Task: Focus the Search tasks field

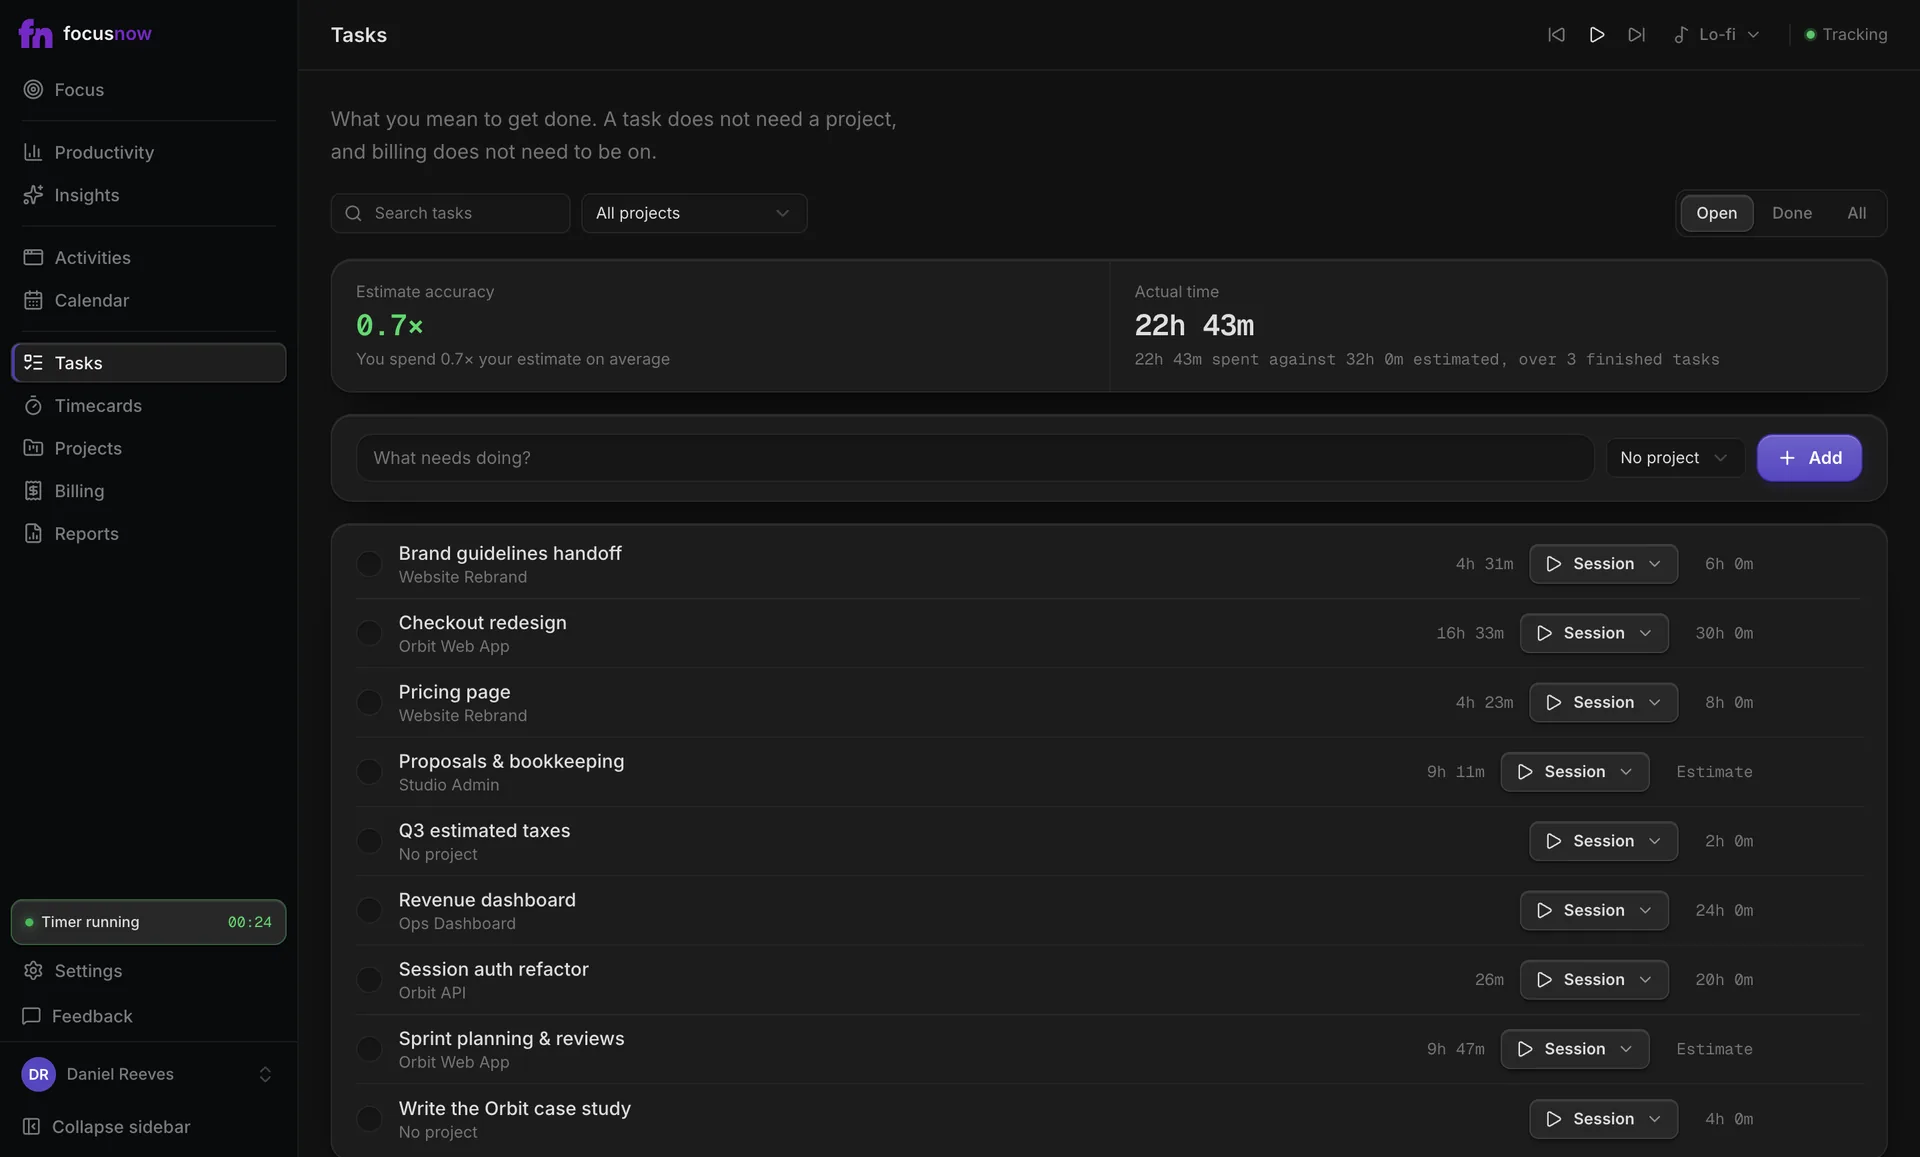Action: coord(450,213)
